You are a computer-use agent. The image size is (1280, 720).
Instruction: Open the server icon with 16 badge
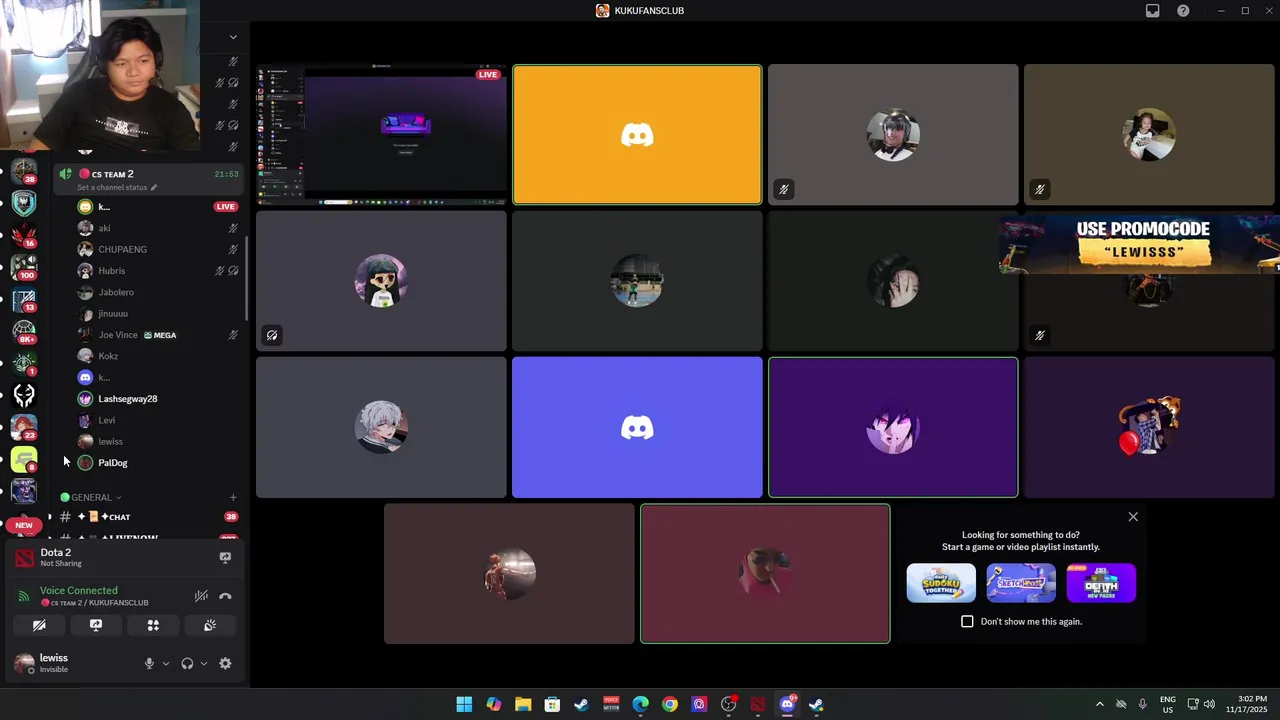pyautogui.click(x=24, y=234)
